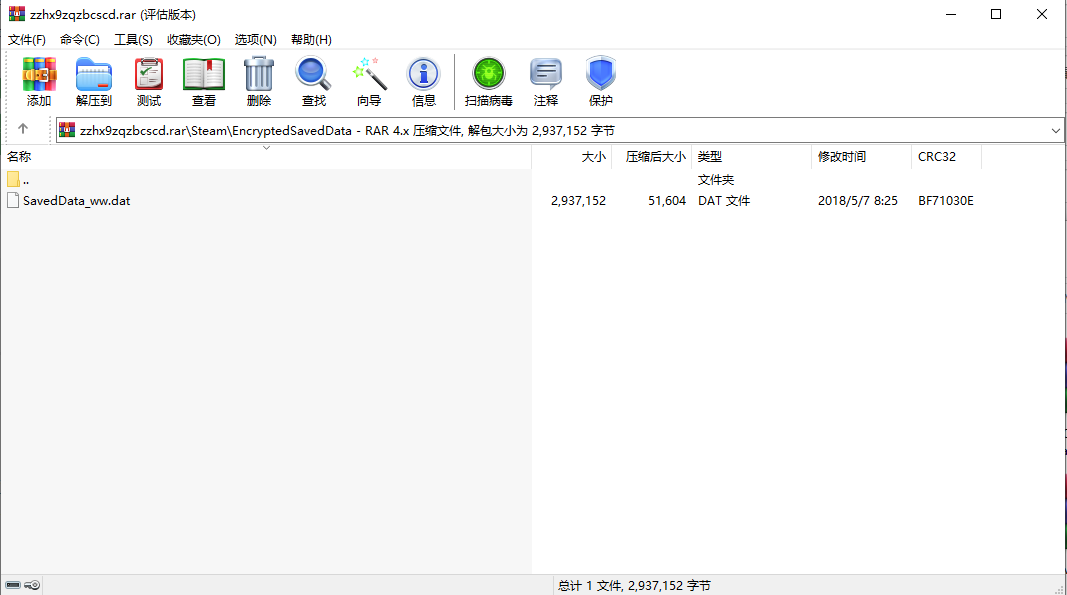Go up one folder with the arrow icon
Screen dimensions: 1067x595
(23, 129)
